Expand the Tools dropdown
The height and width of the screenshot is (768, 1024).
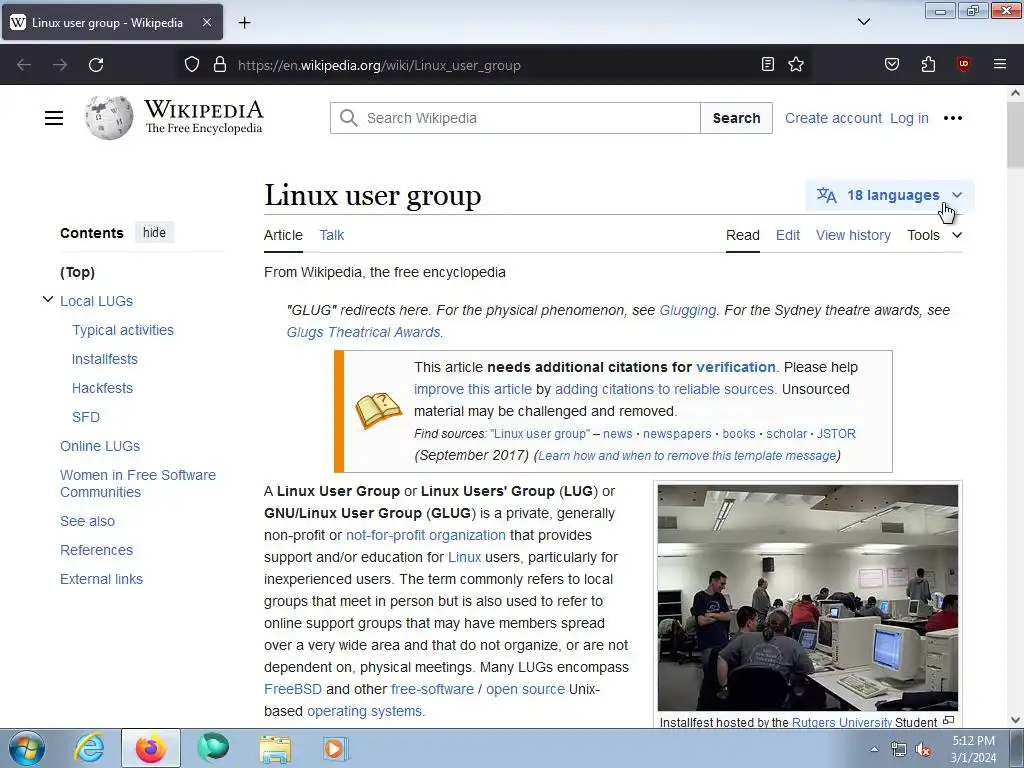click(x=935, y=235)
